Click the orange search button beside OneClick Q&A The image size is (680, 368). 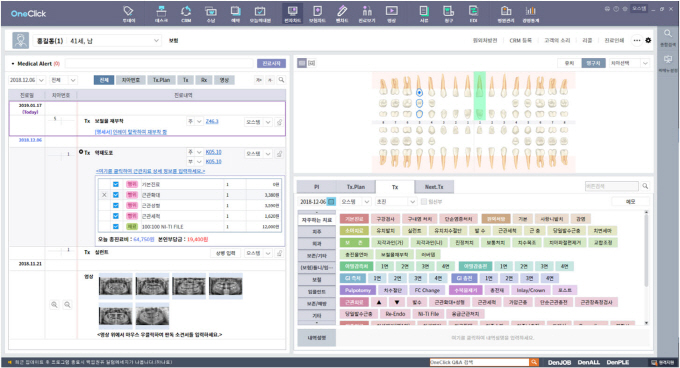534,362
